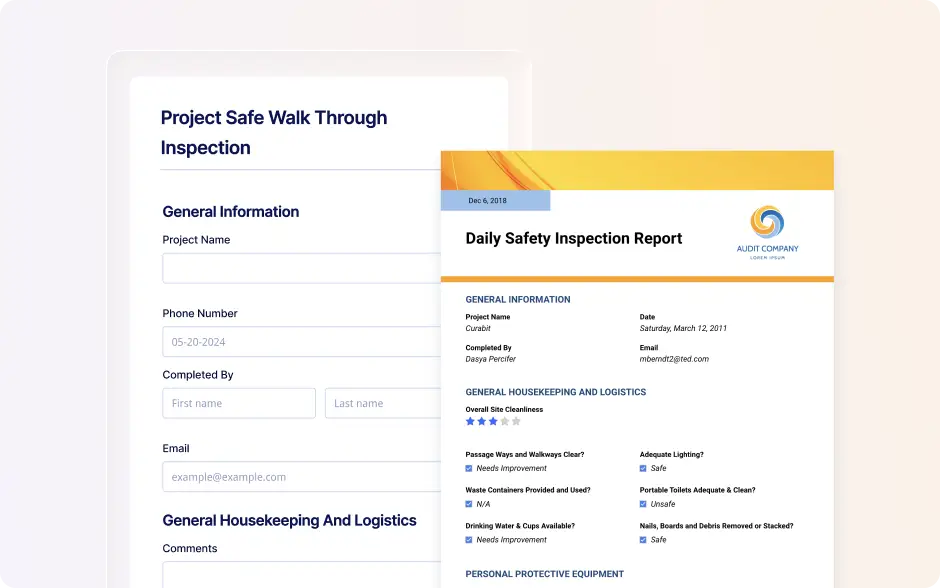Click the Dec 6, 2018 date badge
This screenshot has height=588, width=940.
495,201
